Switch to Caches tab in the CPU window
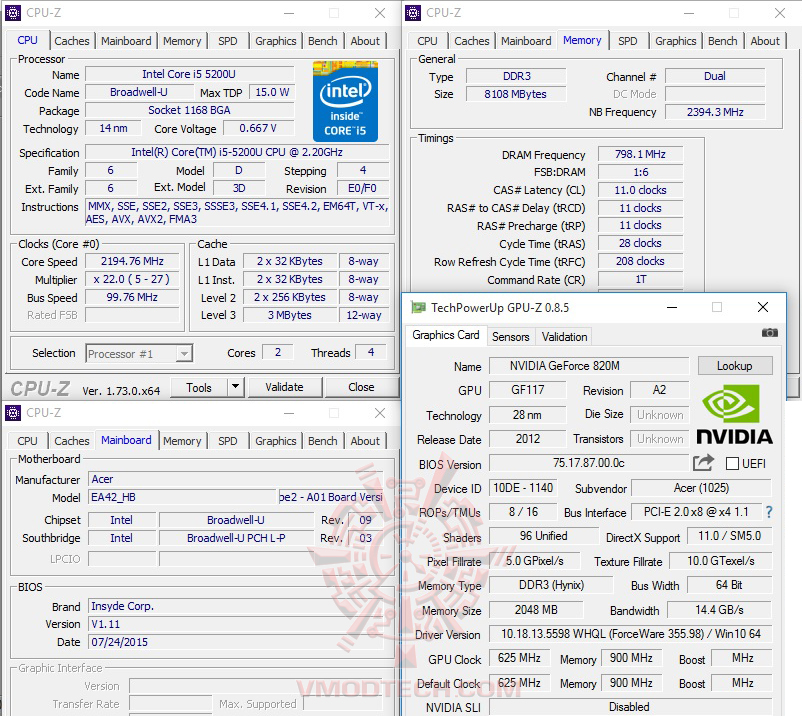This screenshot has height=716, width=802. click(72, 41)
